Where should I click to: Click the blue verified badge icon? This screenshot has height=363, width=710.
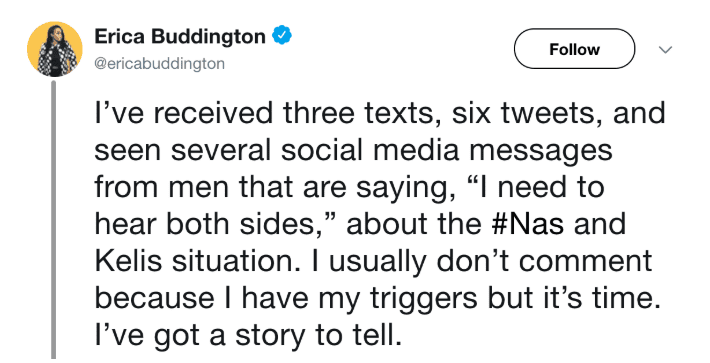(x=282, y=36)
